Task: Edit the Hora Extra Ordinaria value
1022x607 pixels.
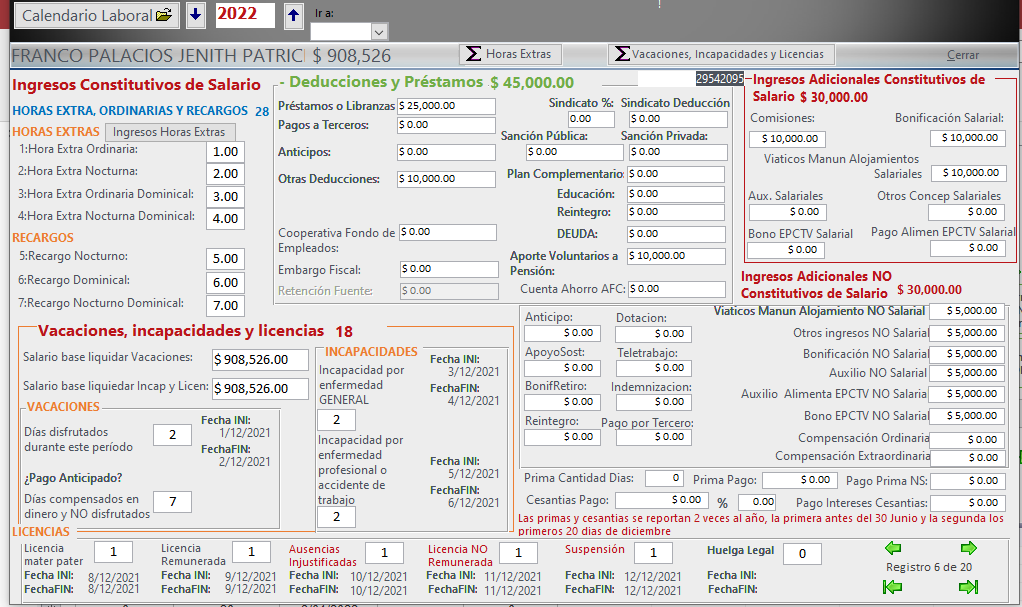Action: tap(225, 151)
